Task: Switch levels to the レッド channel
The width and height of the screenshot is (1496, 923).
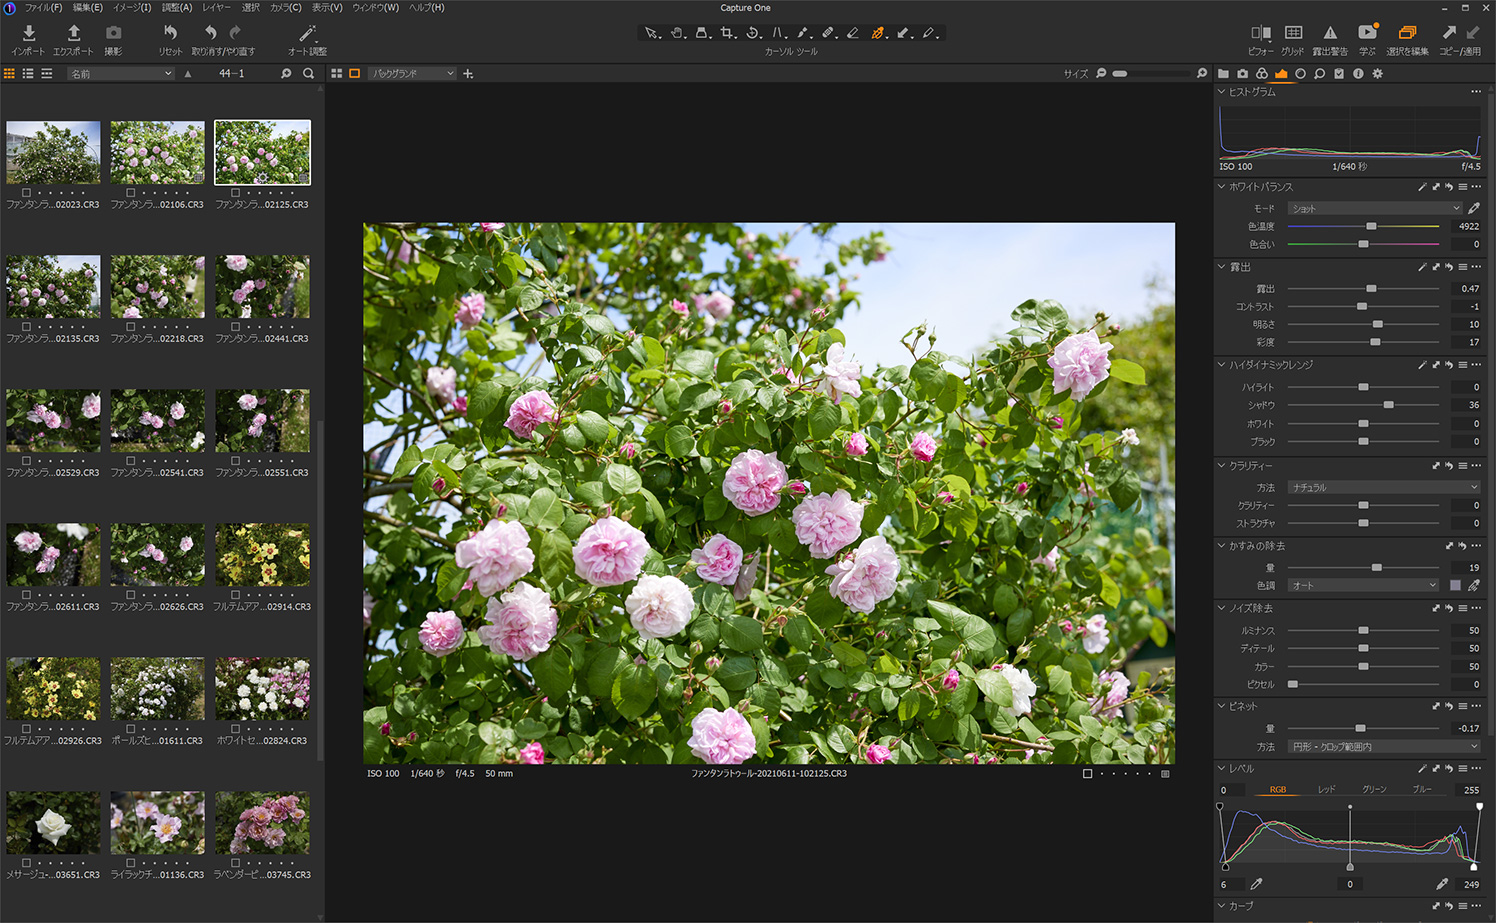Action: pyautogui.click(x=1326, y=790)
